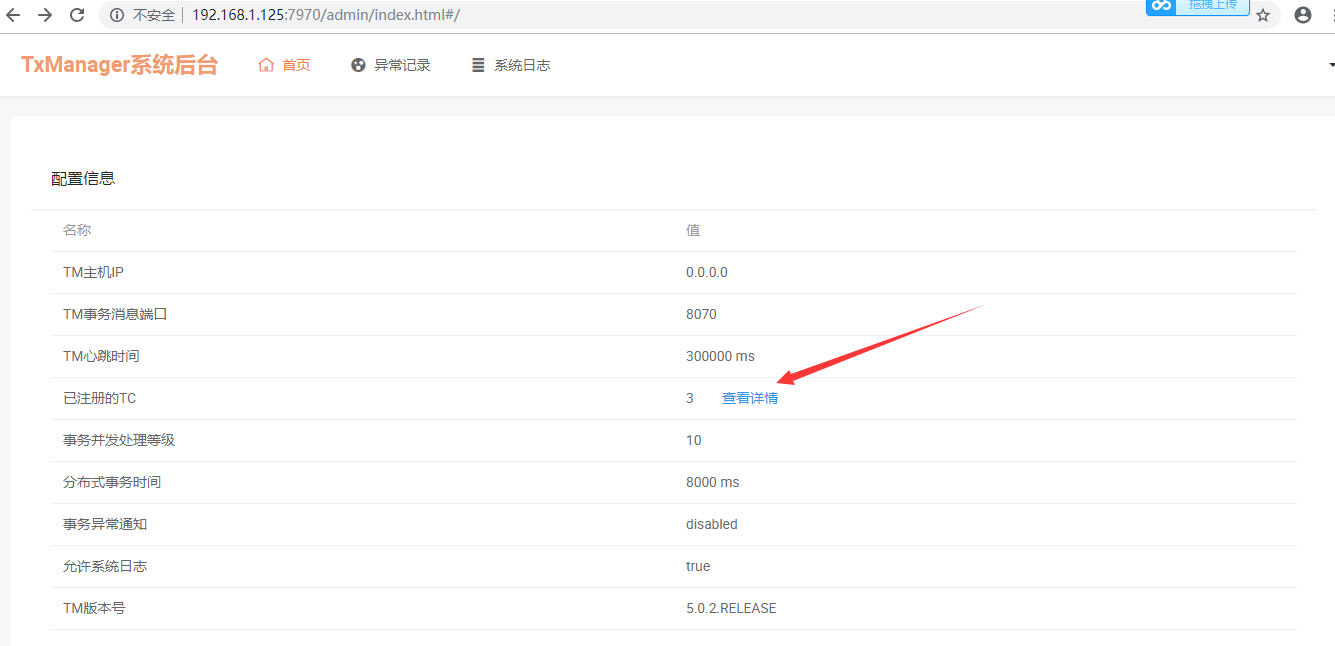Screen dimensions: 1335x646
Task: Select the value 8000 ms
Action: 713,482
